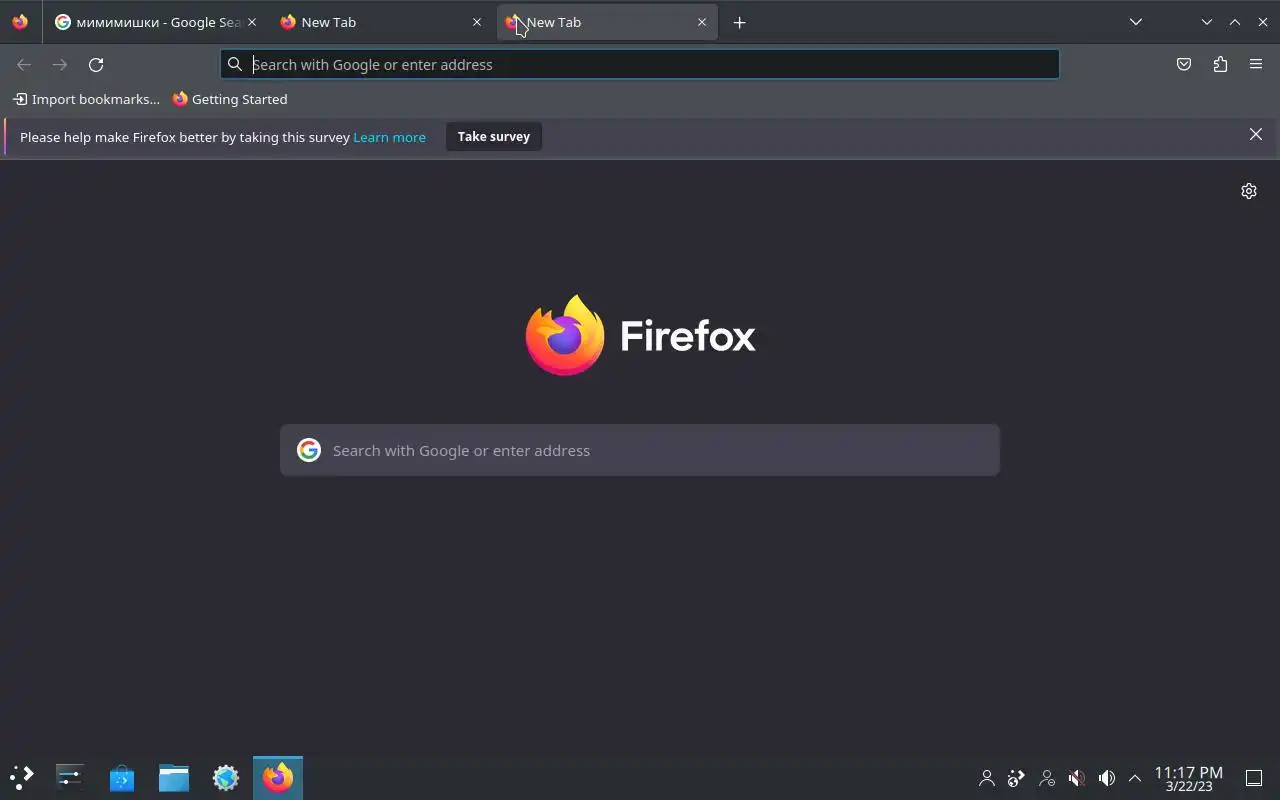This screenshot has height=800, width=1280.
Task: Open the Firefox application hamburger menu
Action: click(1256, 64)
